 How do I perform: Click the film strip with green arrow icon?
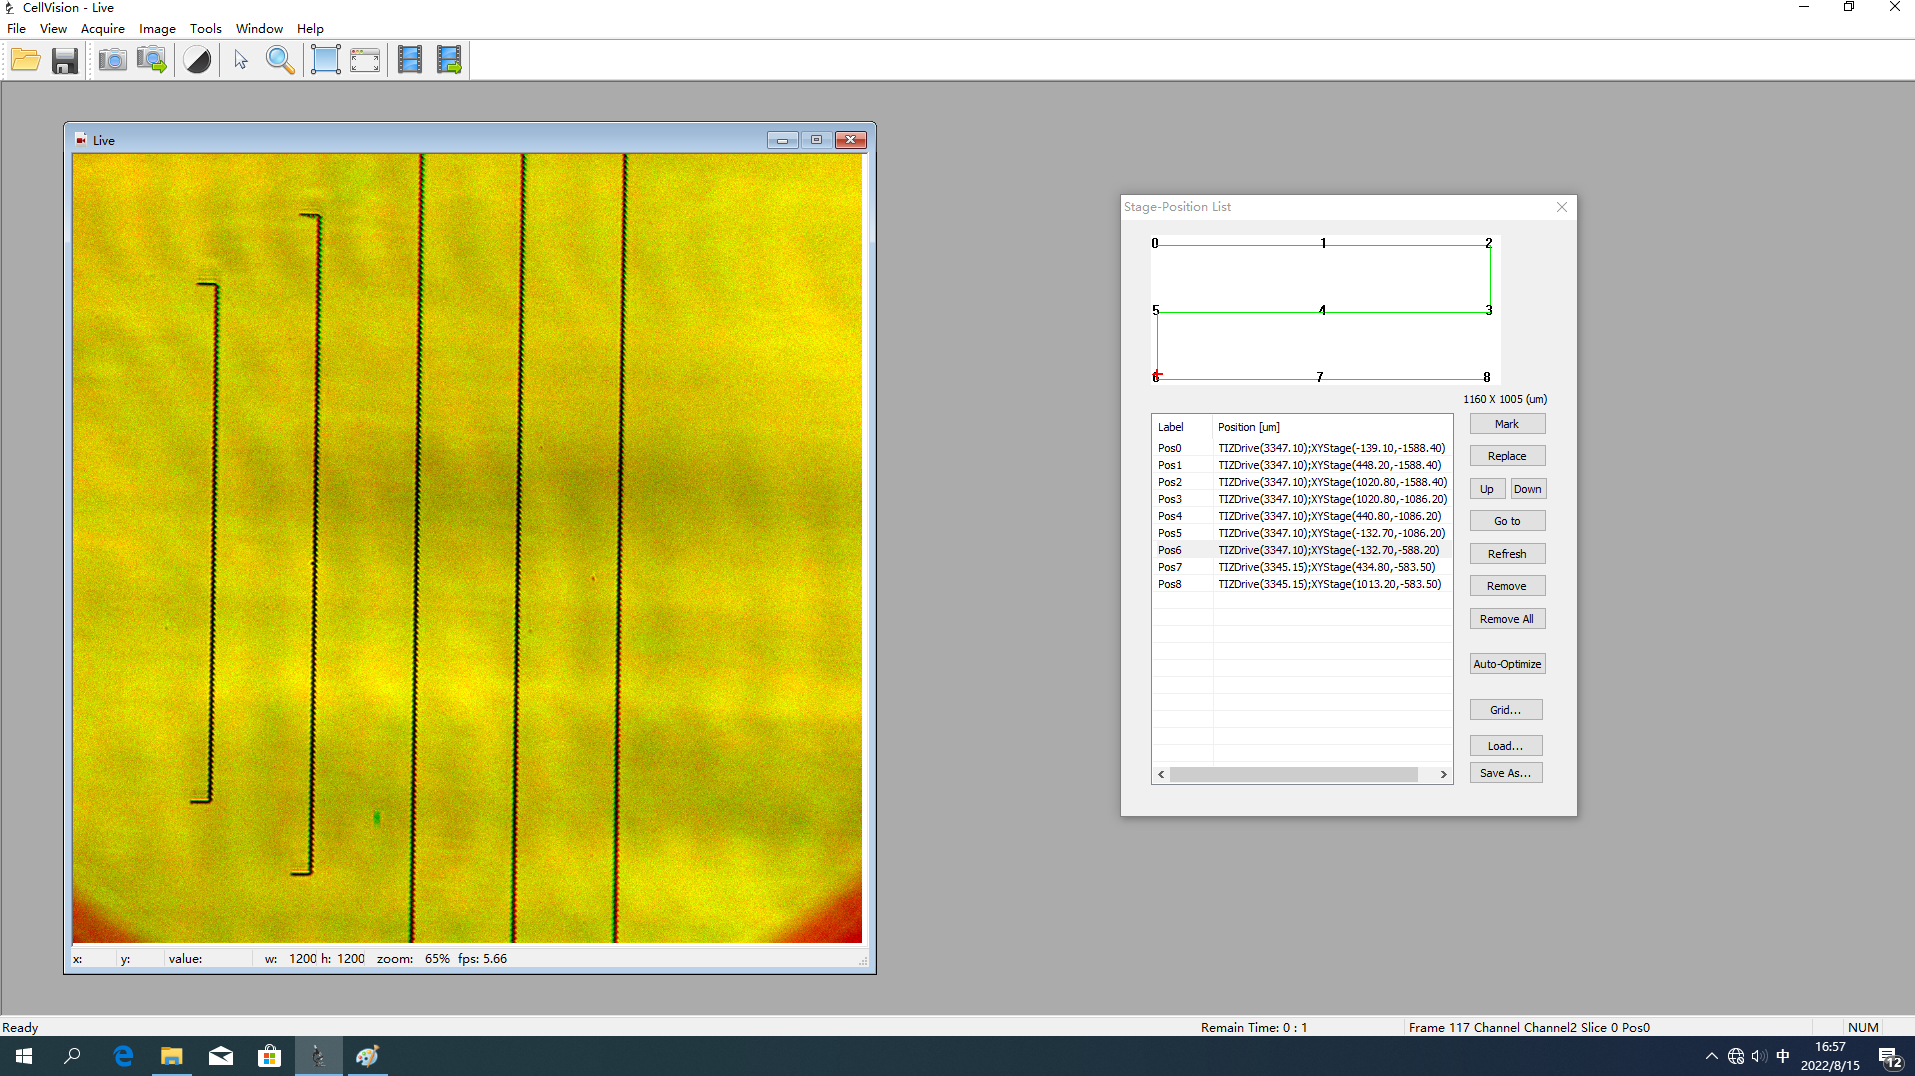tap(449, 60)
